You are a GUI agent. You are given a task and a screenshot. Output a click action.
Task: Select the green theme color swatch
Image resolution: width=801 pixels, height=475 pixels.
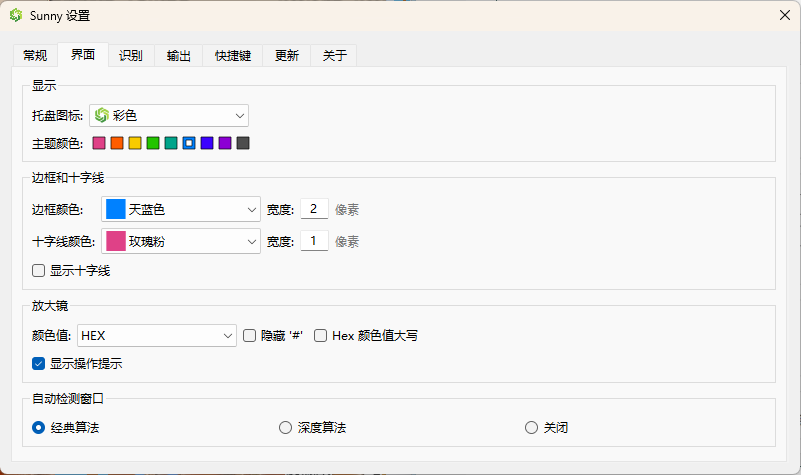click(x=153, y=143)
